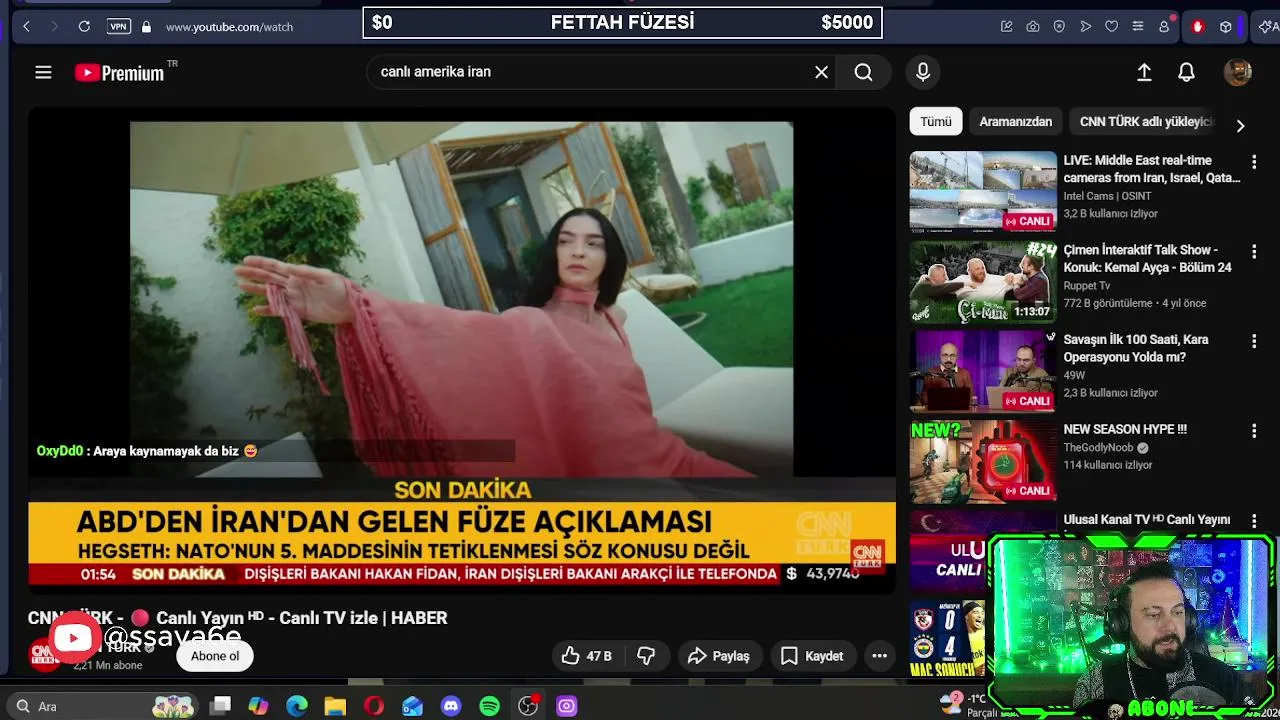Launch Copilot from the taskbar
This screenshot has width=1280, height=720.
coord(258,706)
